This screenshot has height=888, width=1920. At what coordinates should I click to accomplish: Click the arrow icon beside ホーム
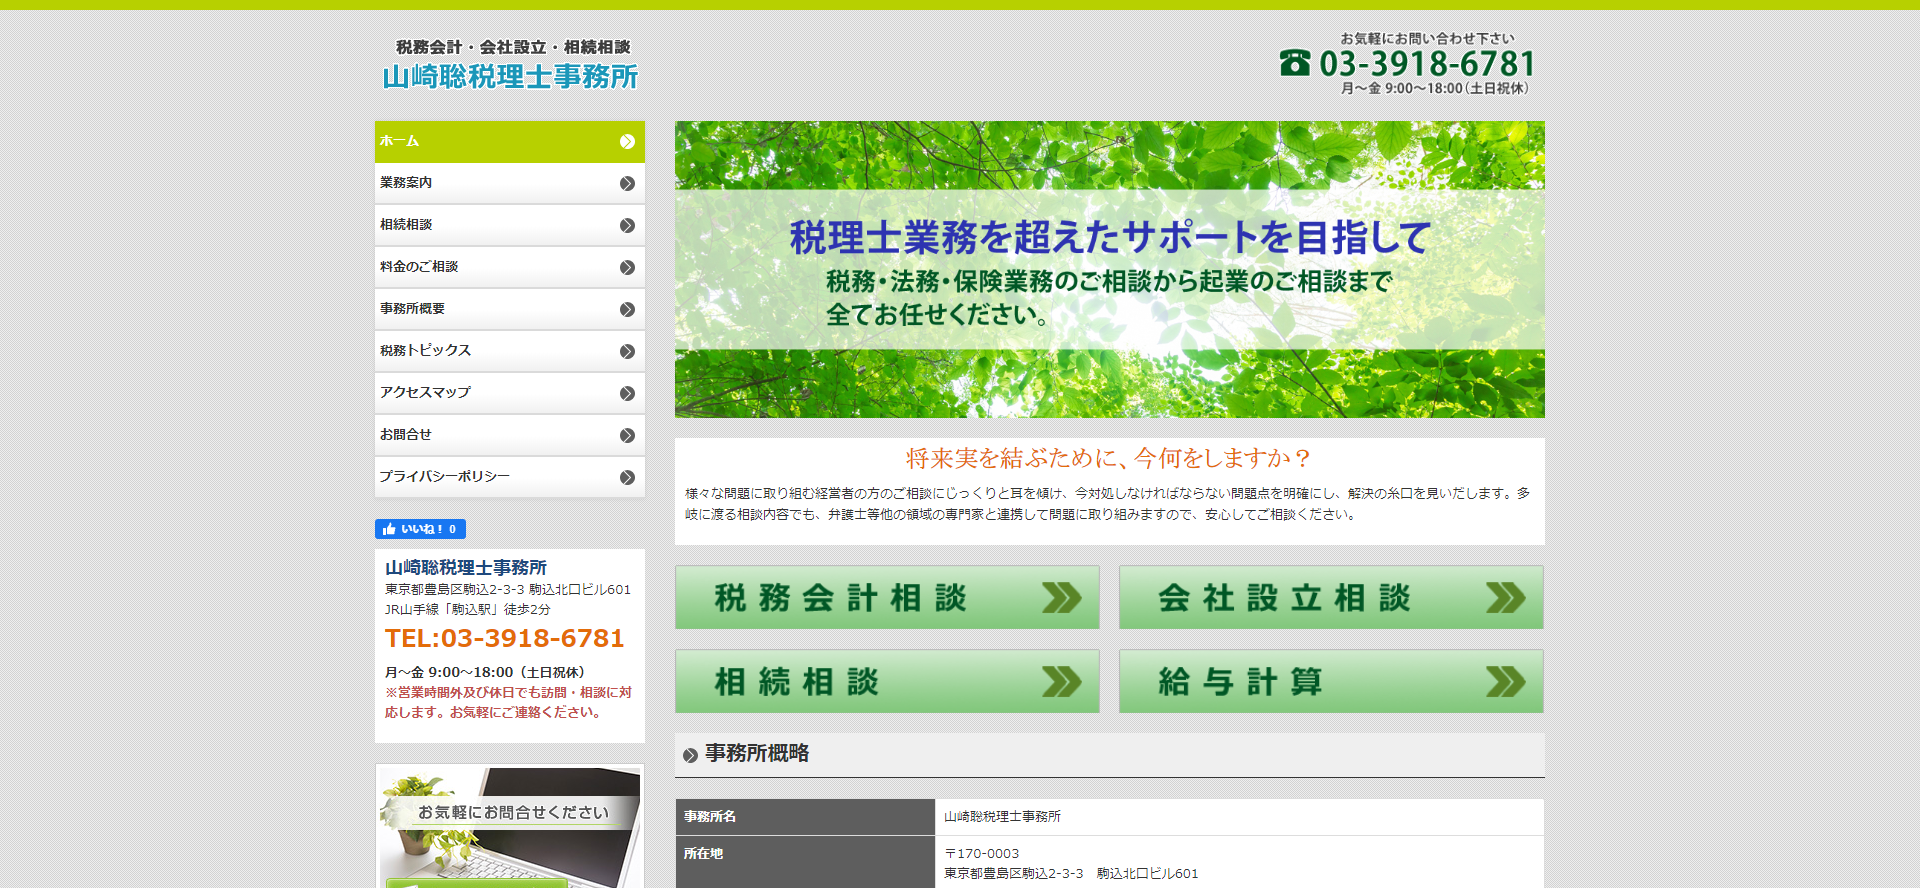[627, 142]
